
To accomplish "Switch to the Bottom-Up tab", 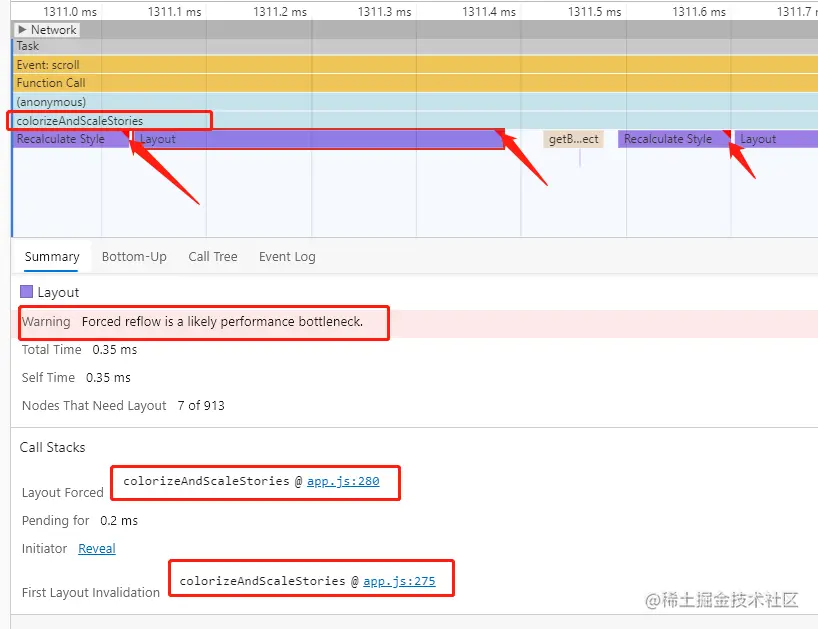I will click(134, 257).
